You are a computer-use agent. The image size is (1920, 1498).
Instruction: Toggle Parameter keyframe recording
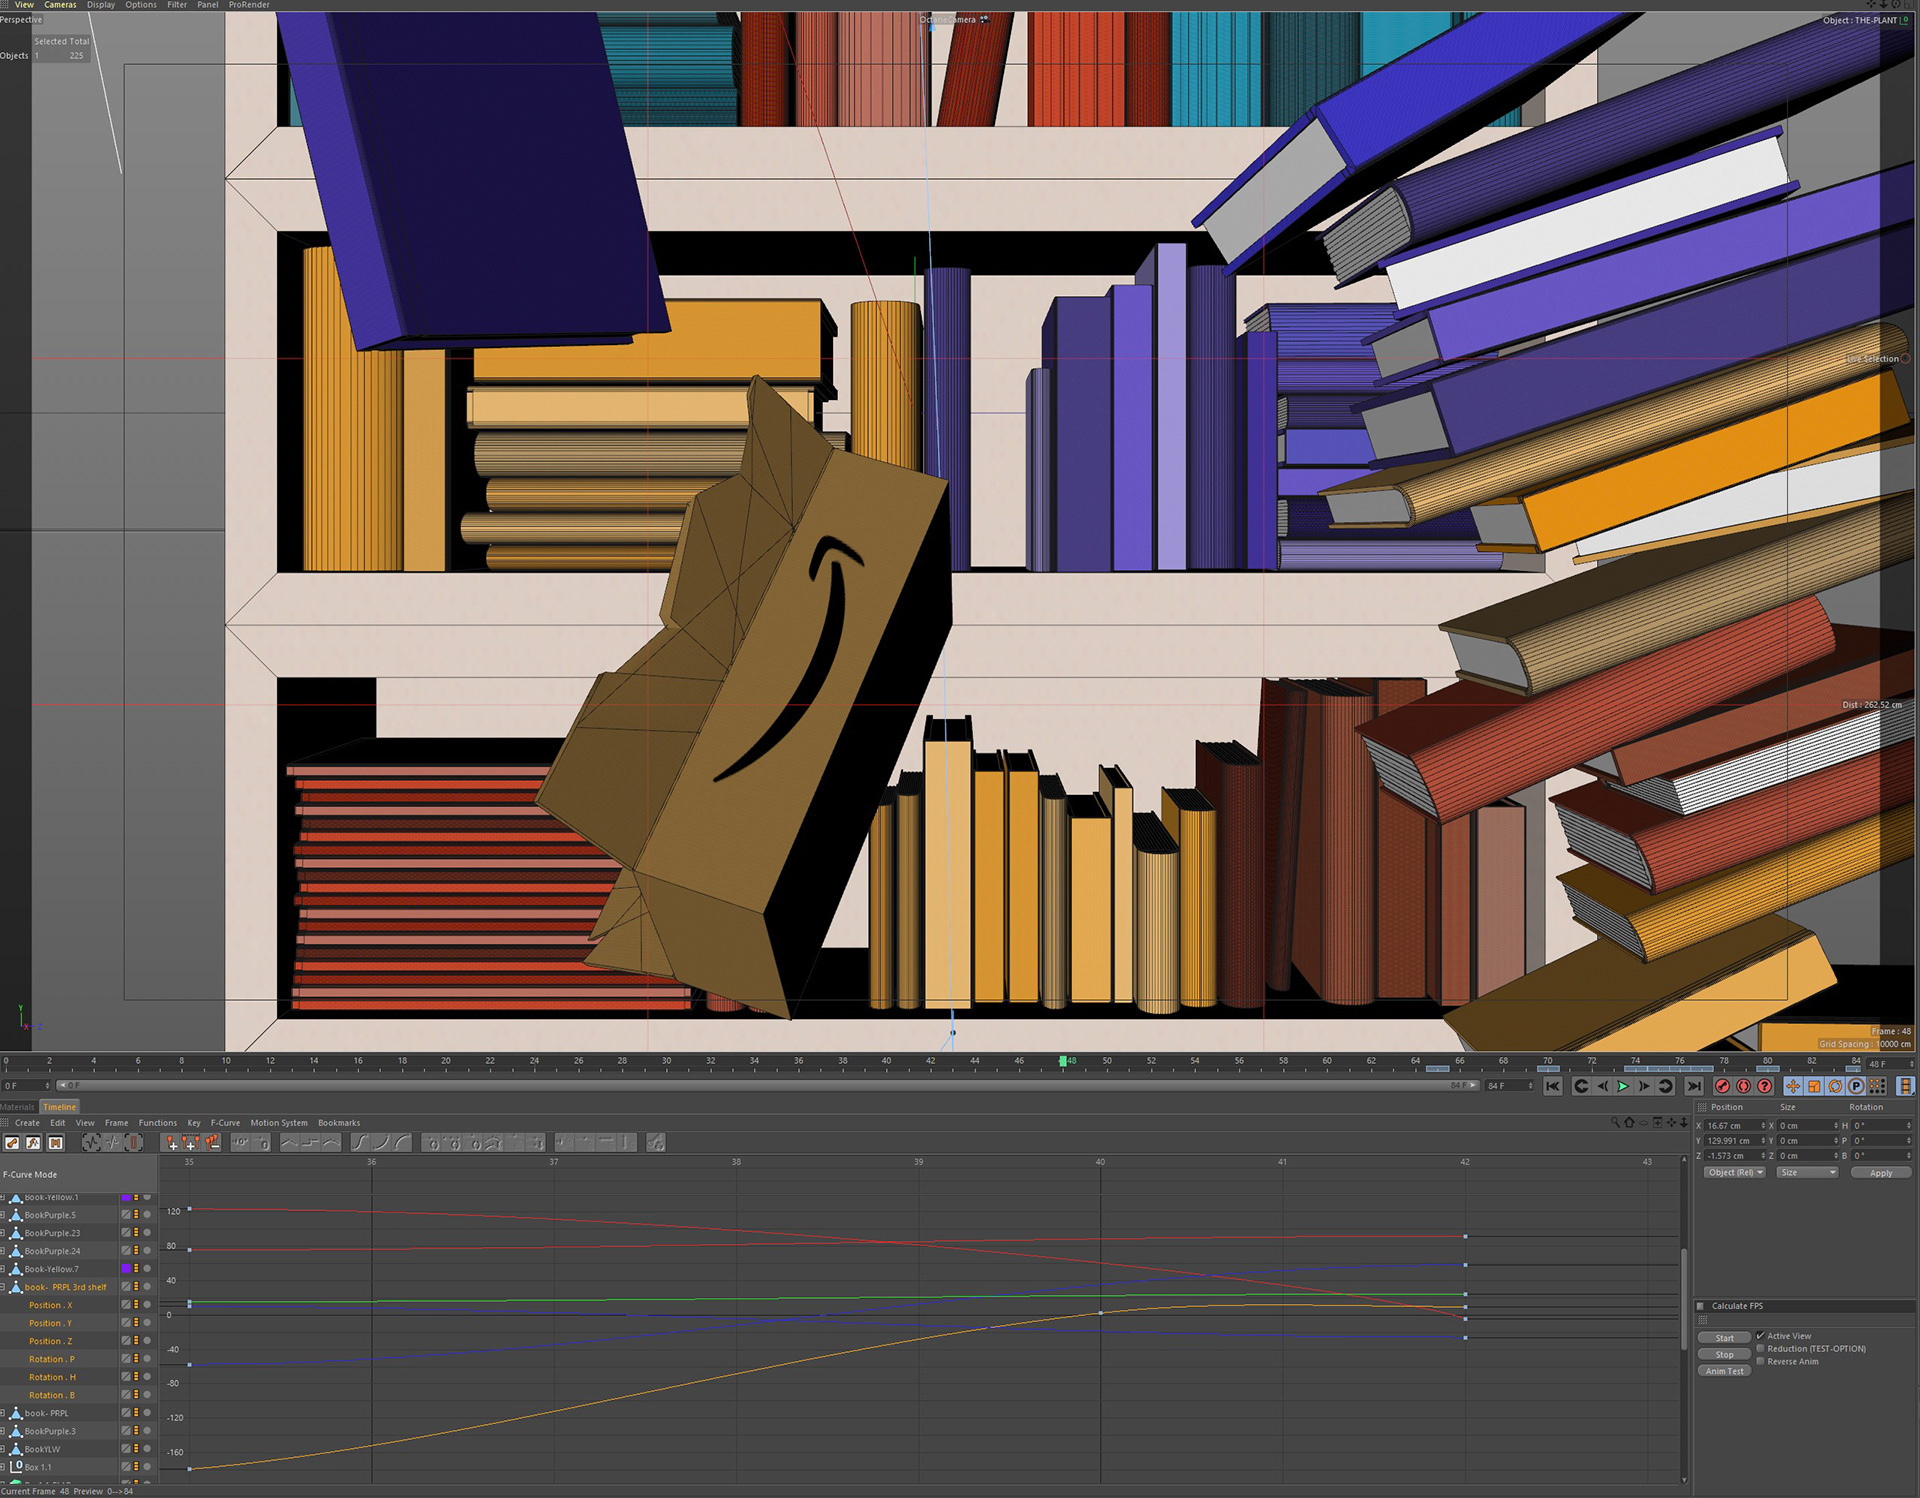click(x=1856, y=1086)
